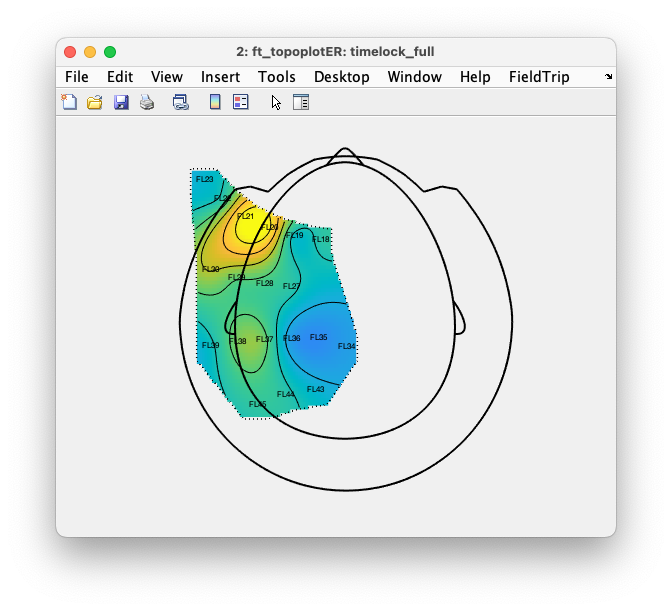The image size is (672, 611).
Task: Click the FL43 sensor label
Action: click(x=315, y=389)
